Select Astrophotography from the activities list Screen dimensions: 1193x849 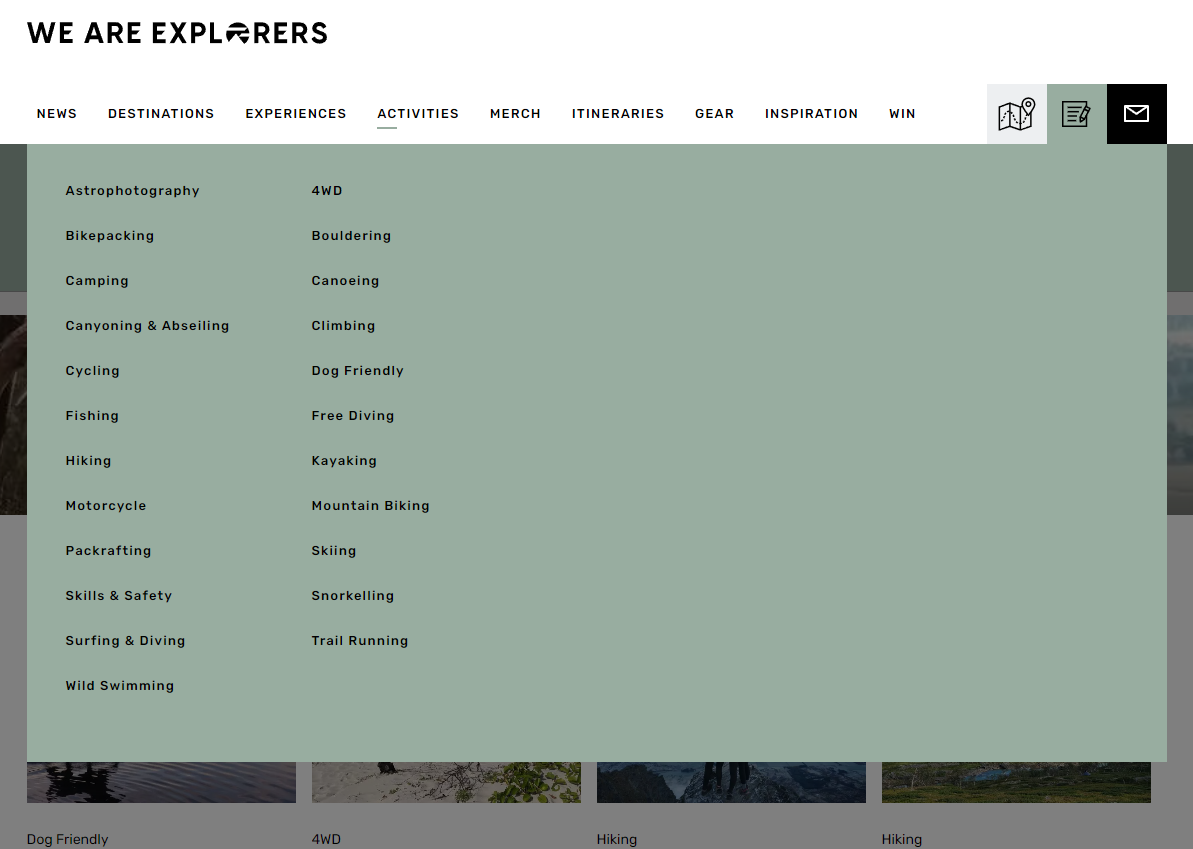tap(132, 191)
